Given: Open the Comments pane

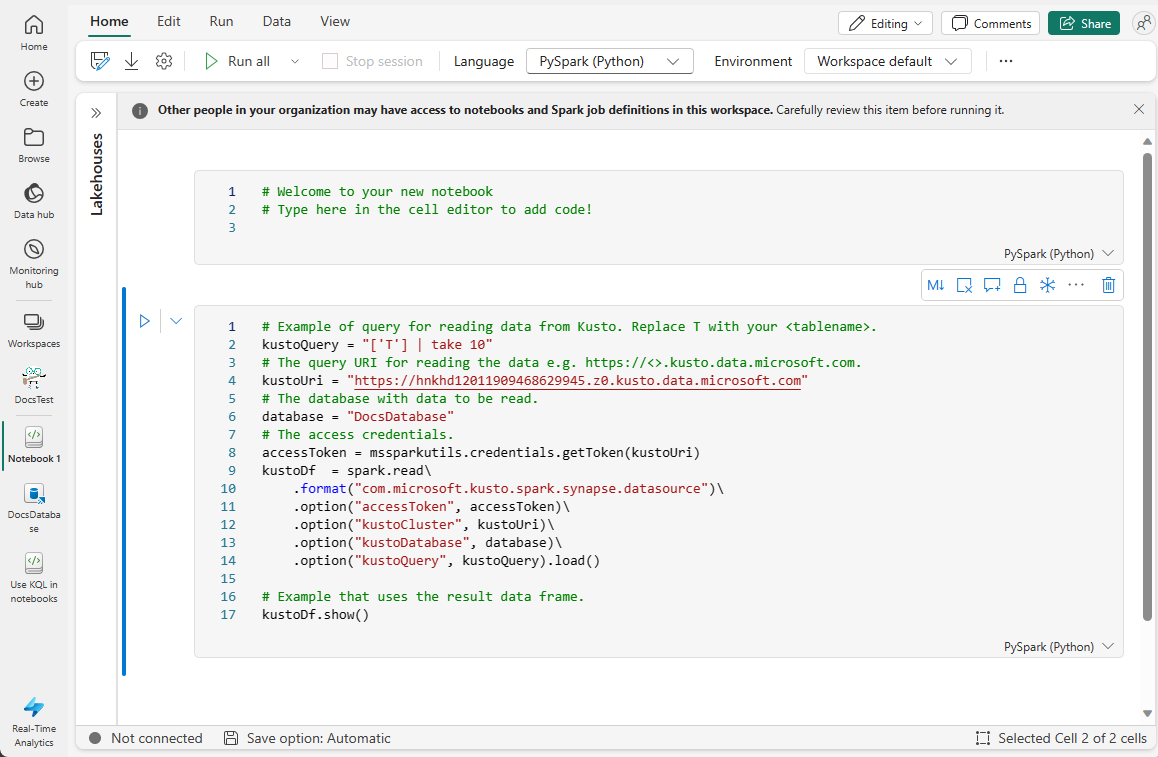Looking at the screenshot, I should coord(990,24).
